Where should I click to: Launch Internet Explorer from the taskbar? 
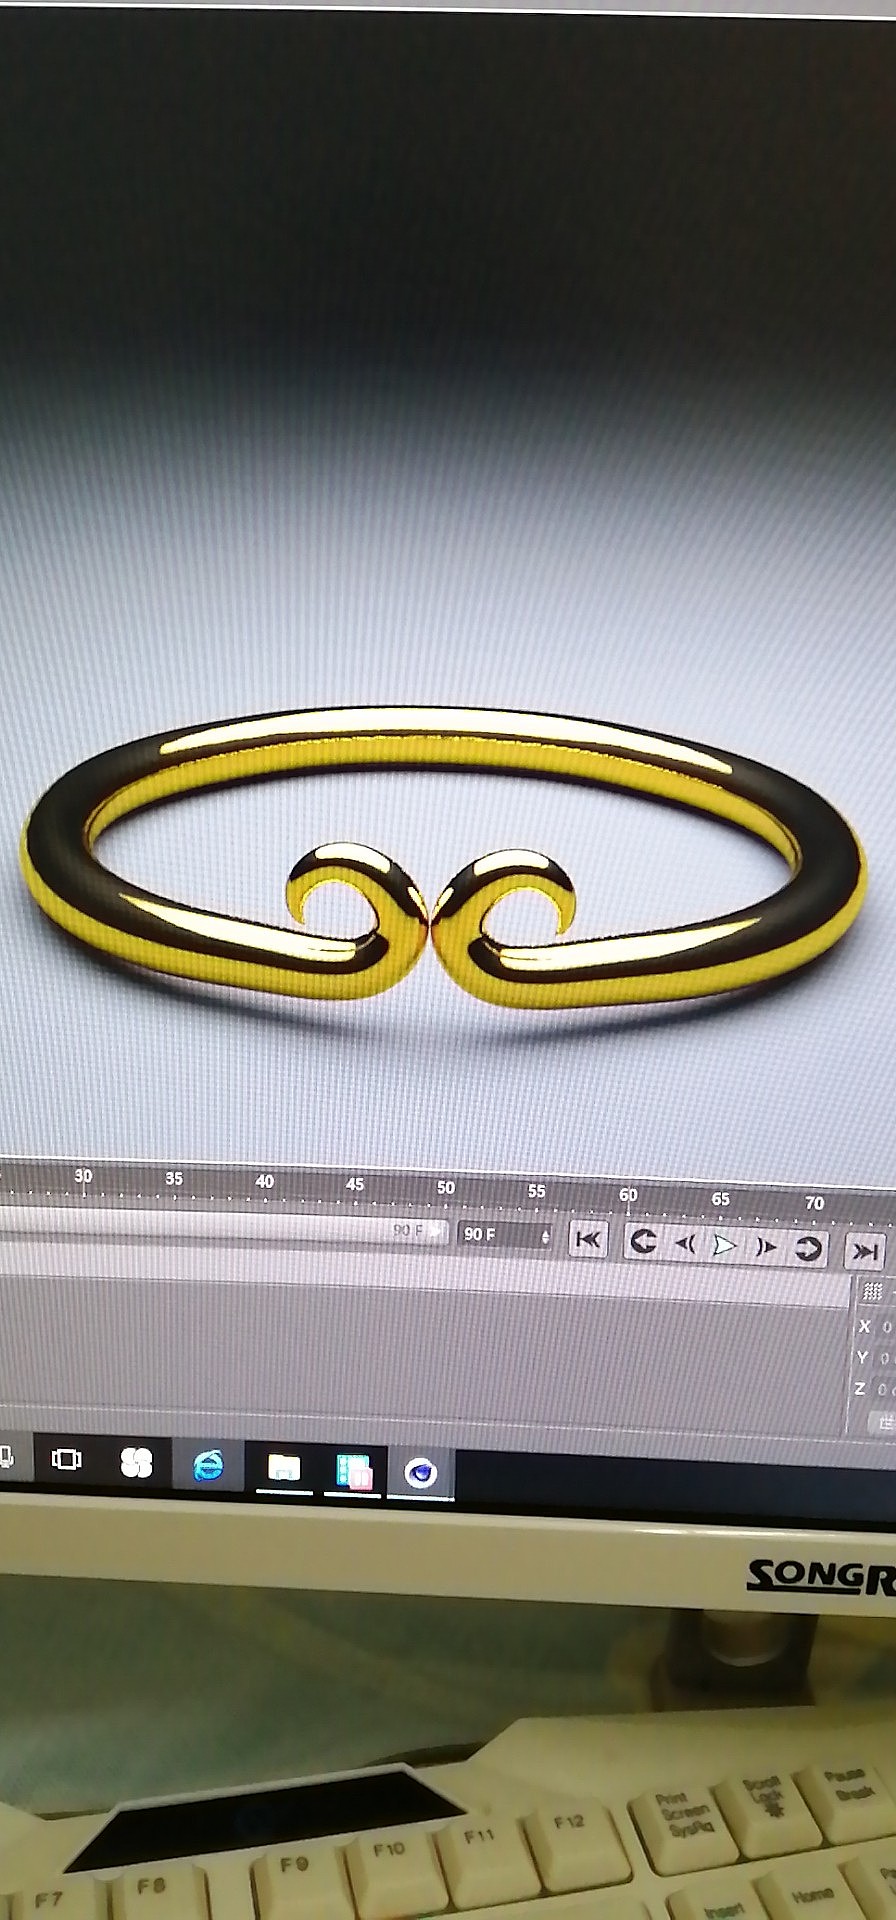click(x=208, y=1466)
